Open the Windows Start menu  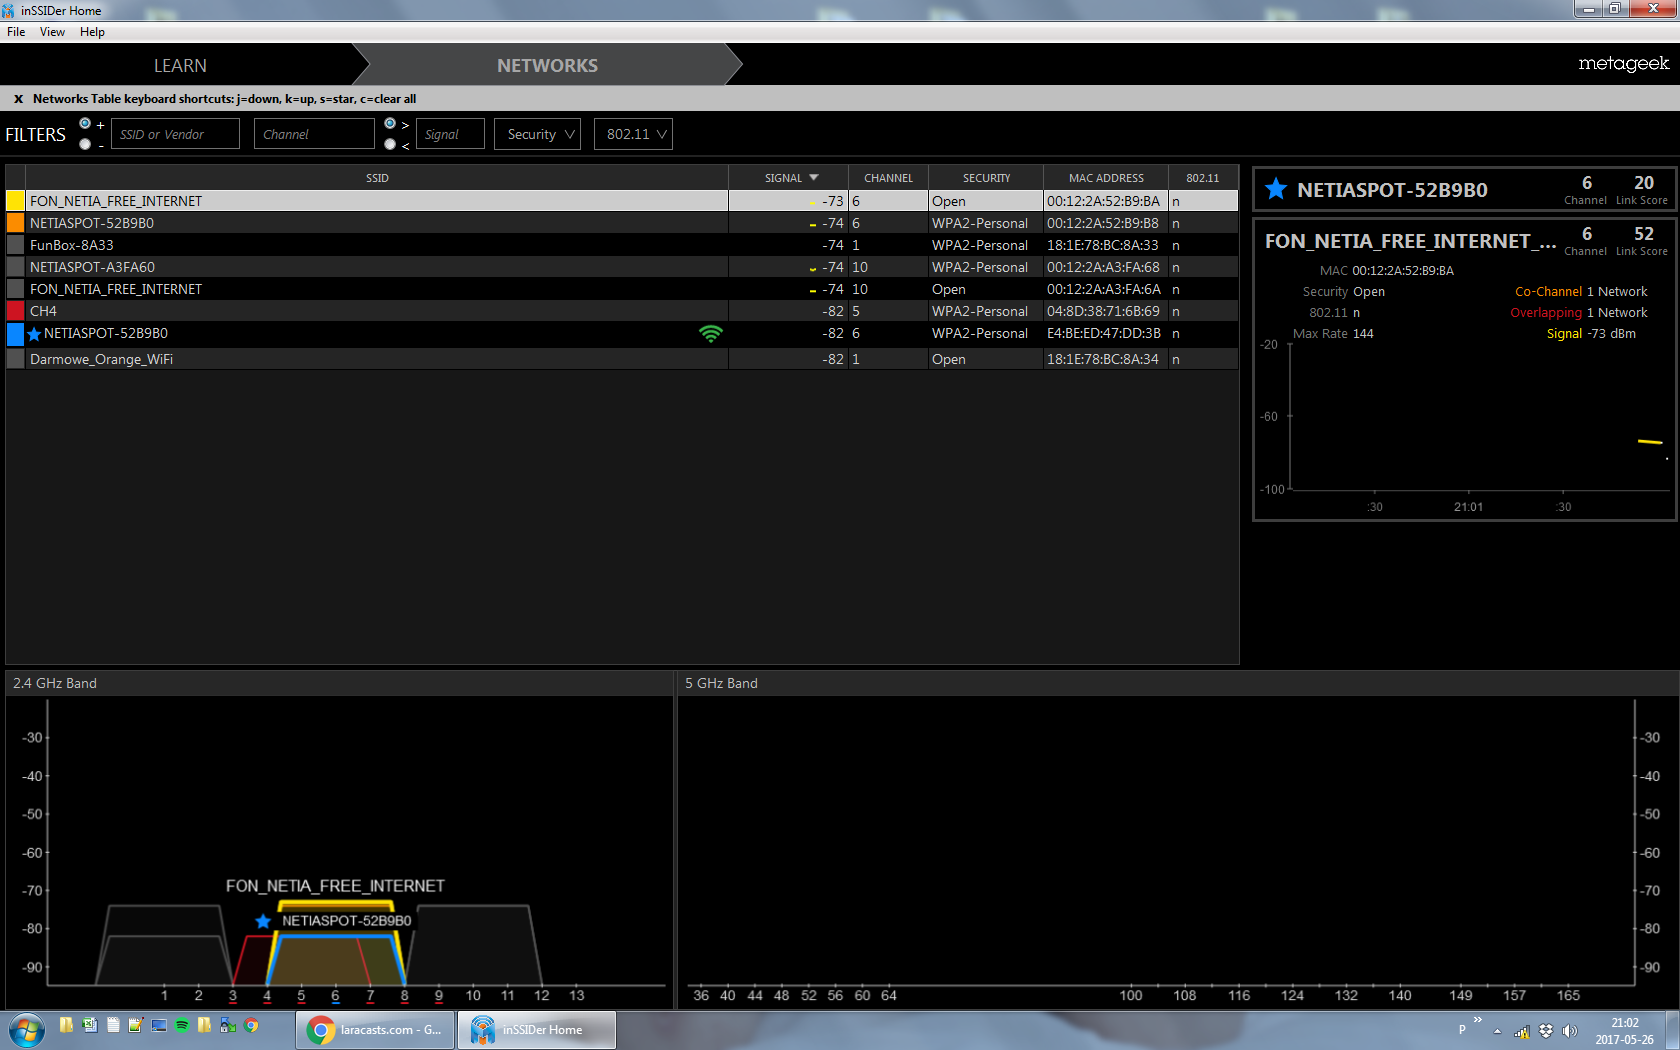tap(26, 1030)
